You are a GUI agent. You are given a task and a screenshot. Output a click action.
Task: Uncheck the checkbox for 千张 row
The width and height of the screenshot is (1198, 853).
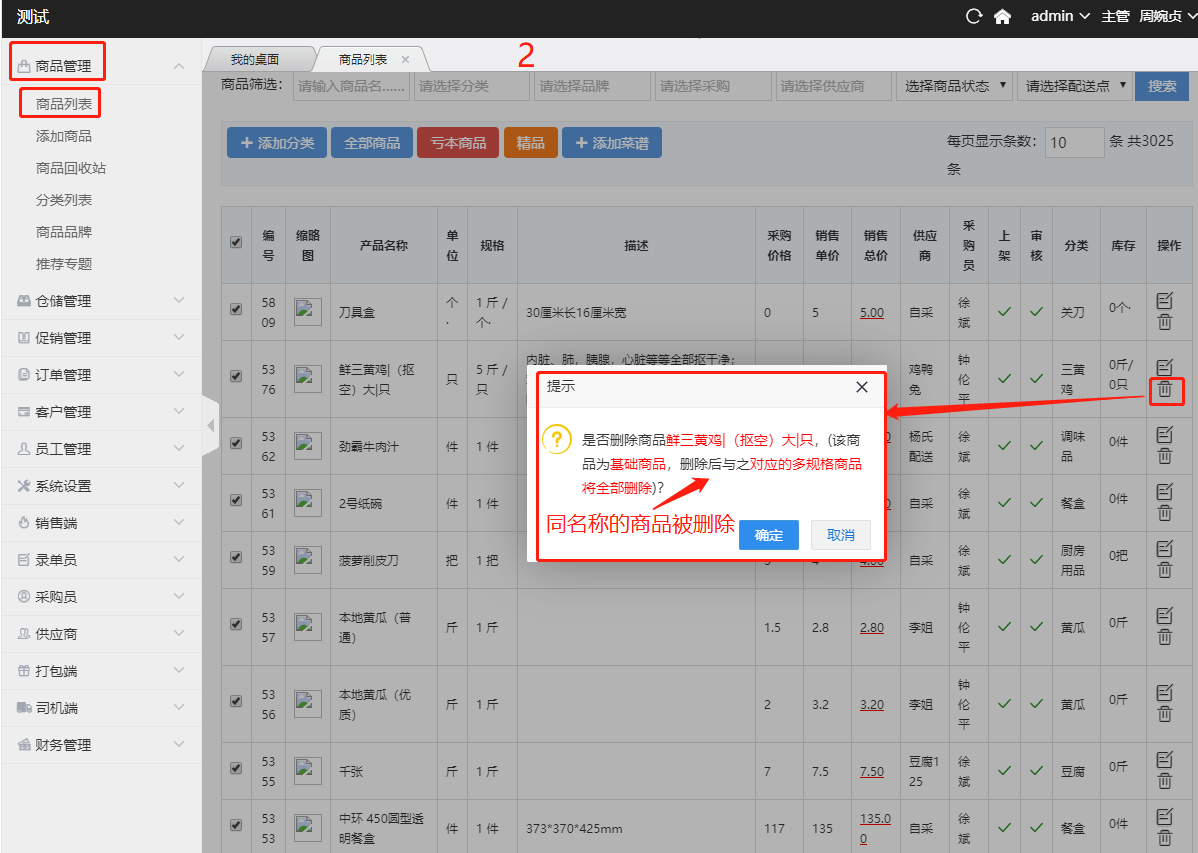[x=236, y=768]
